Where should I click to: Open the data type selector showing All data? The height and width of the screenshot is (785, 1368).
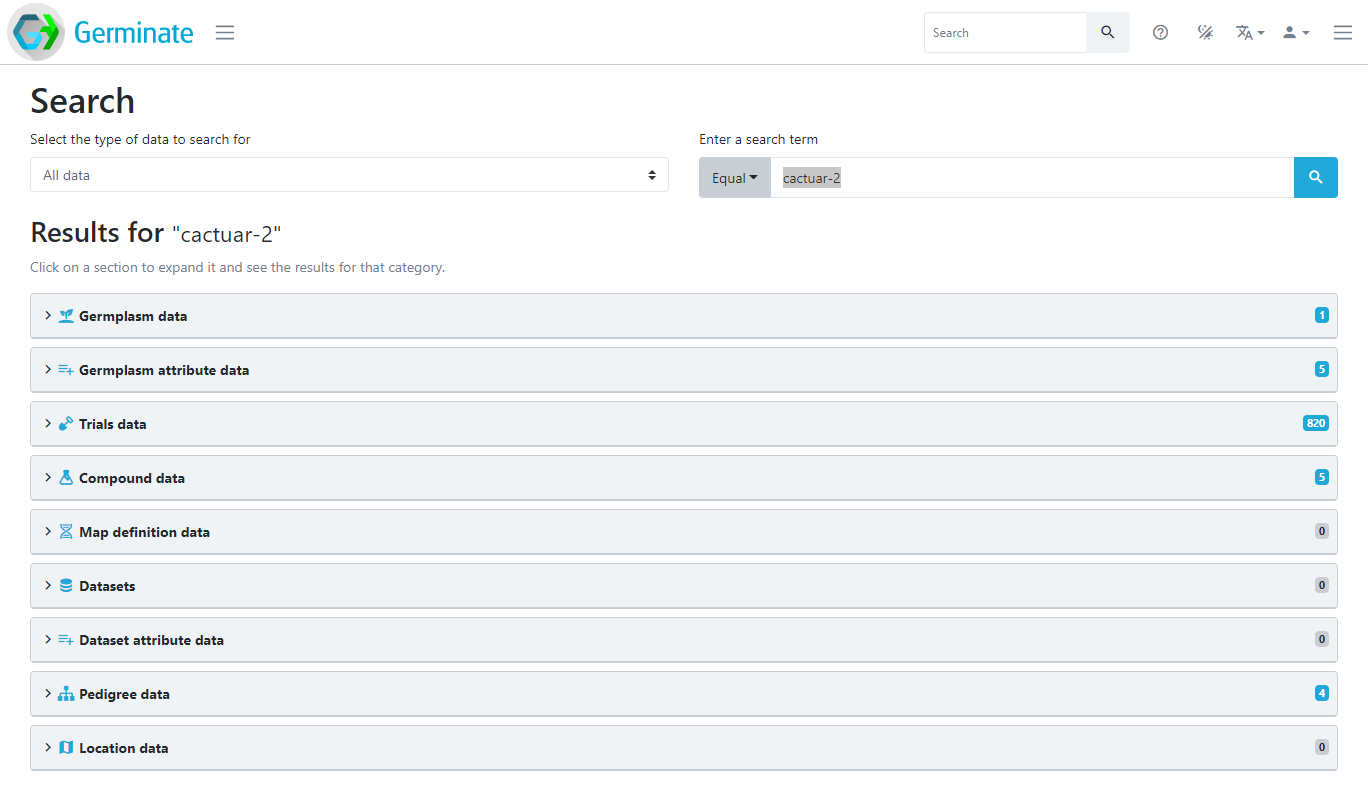click(349, 174)
